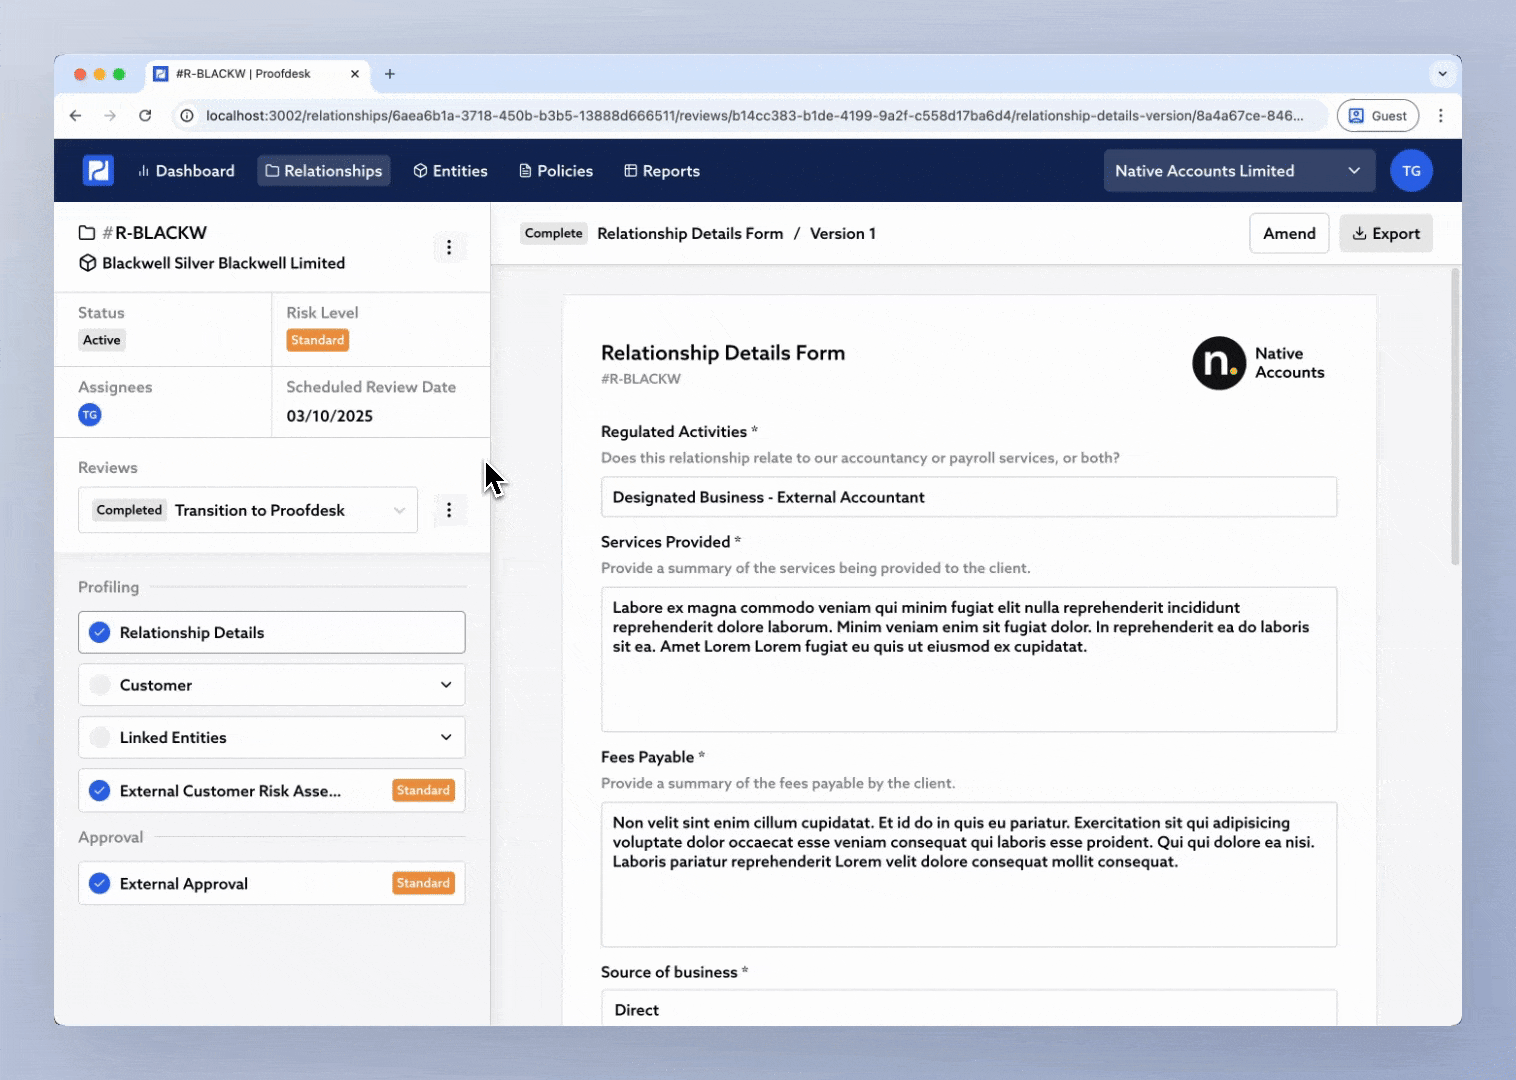Click three-dot menu beside R-BLACKW relationship

[x=449, y=247]
